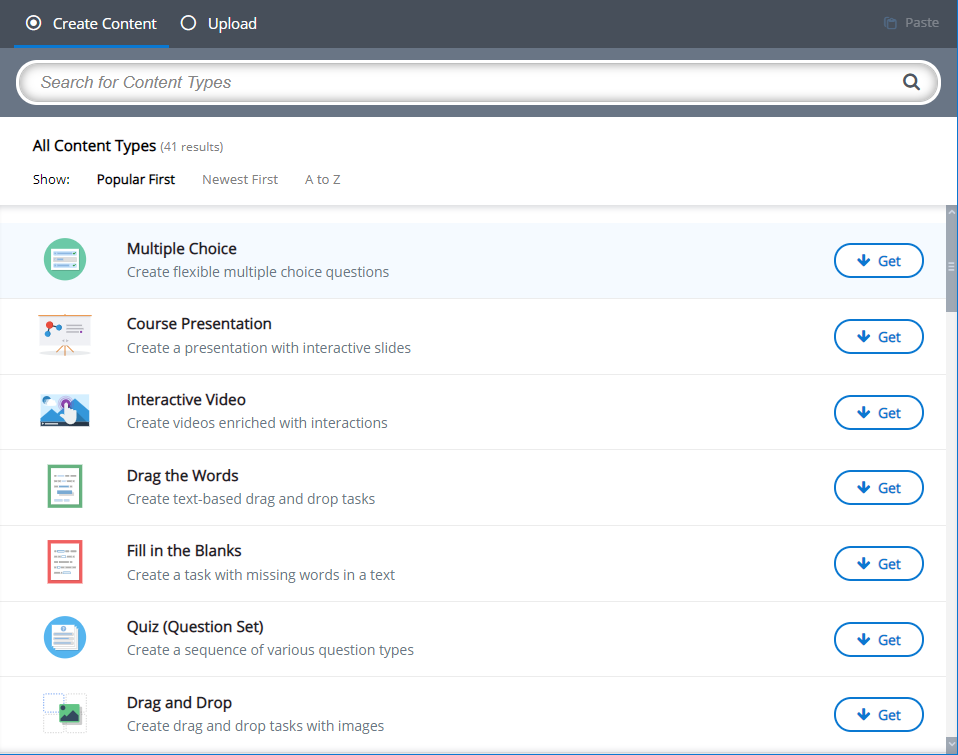Sort content types A to Z

(x=323, y=180)
